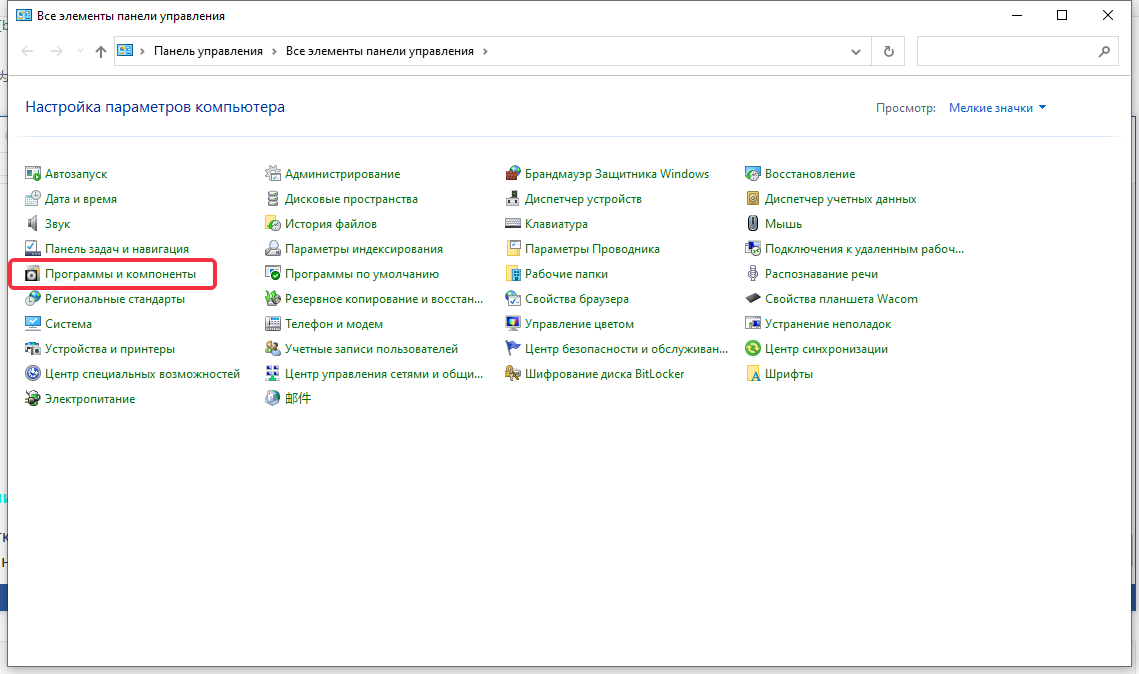Click the Устройства и принтеры icon
This screenshot has width=1139, height=674.
[x=33, y=349]
